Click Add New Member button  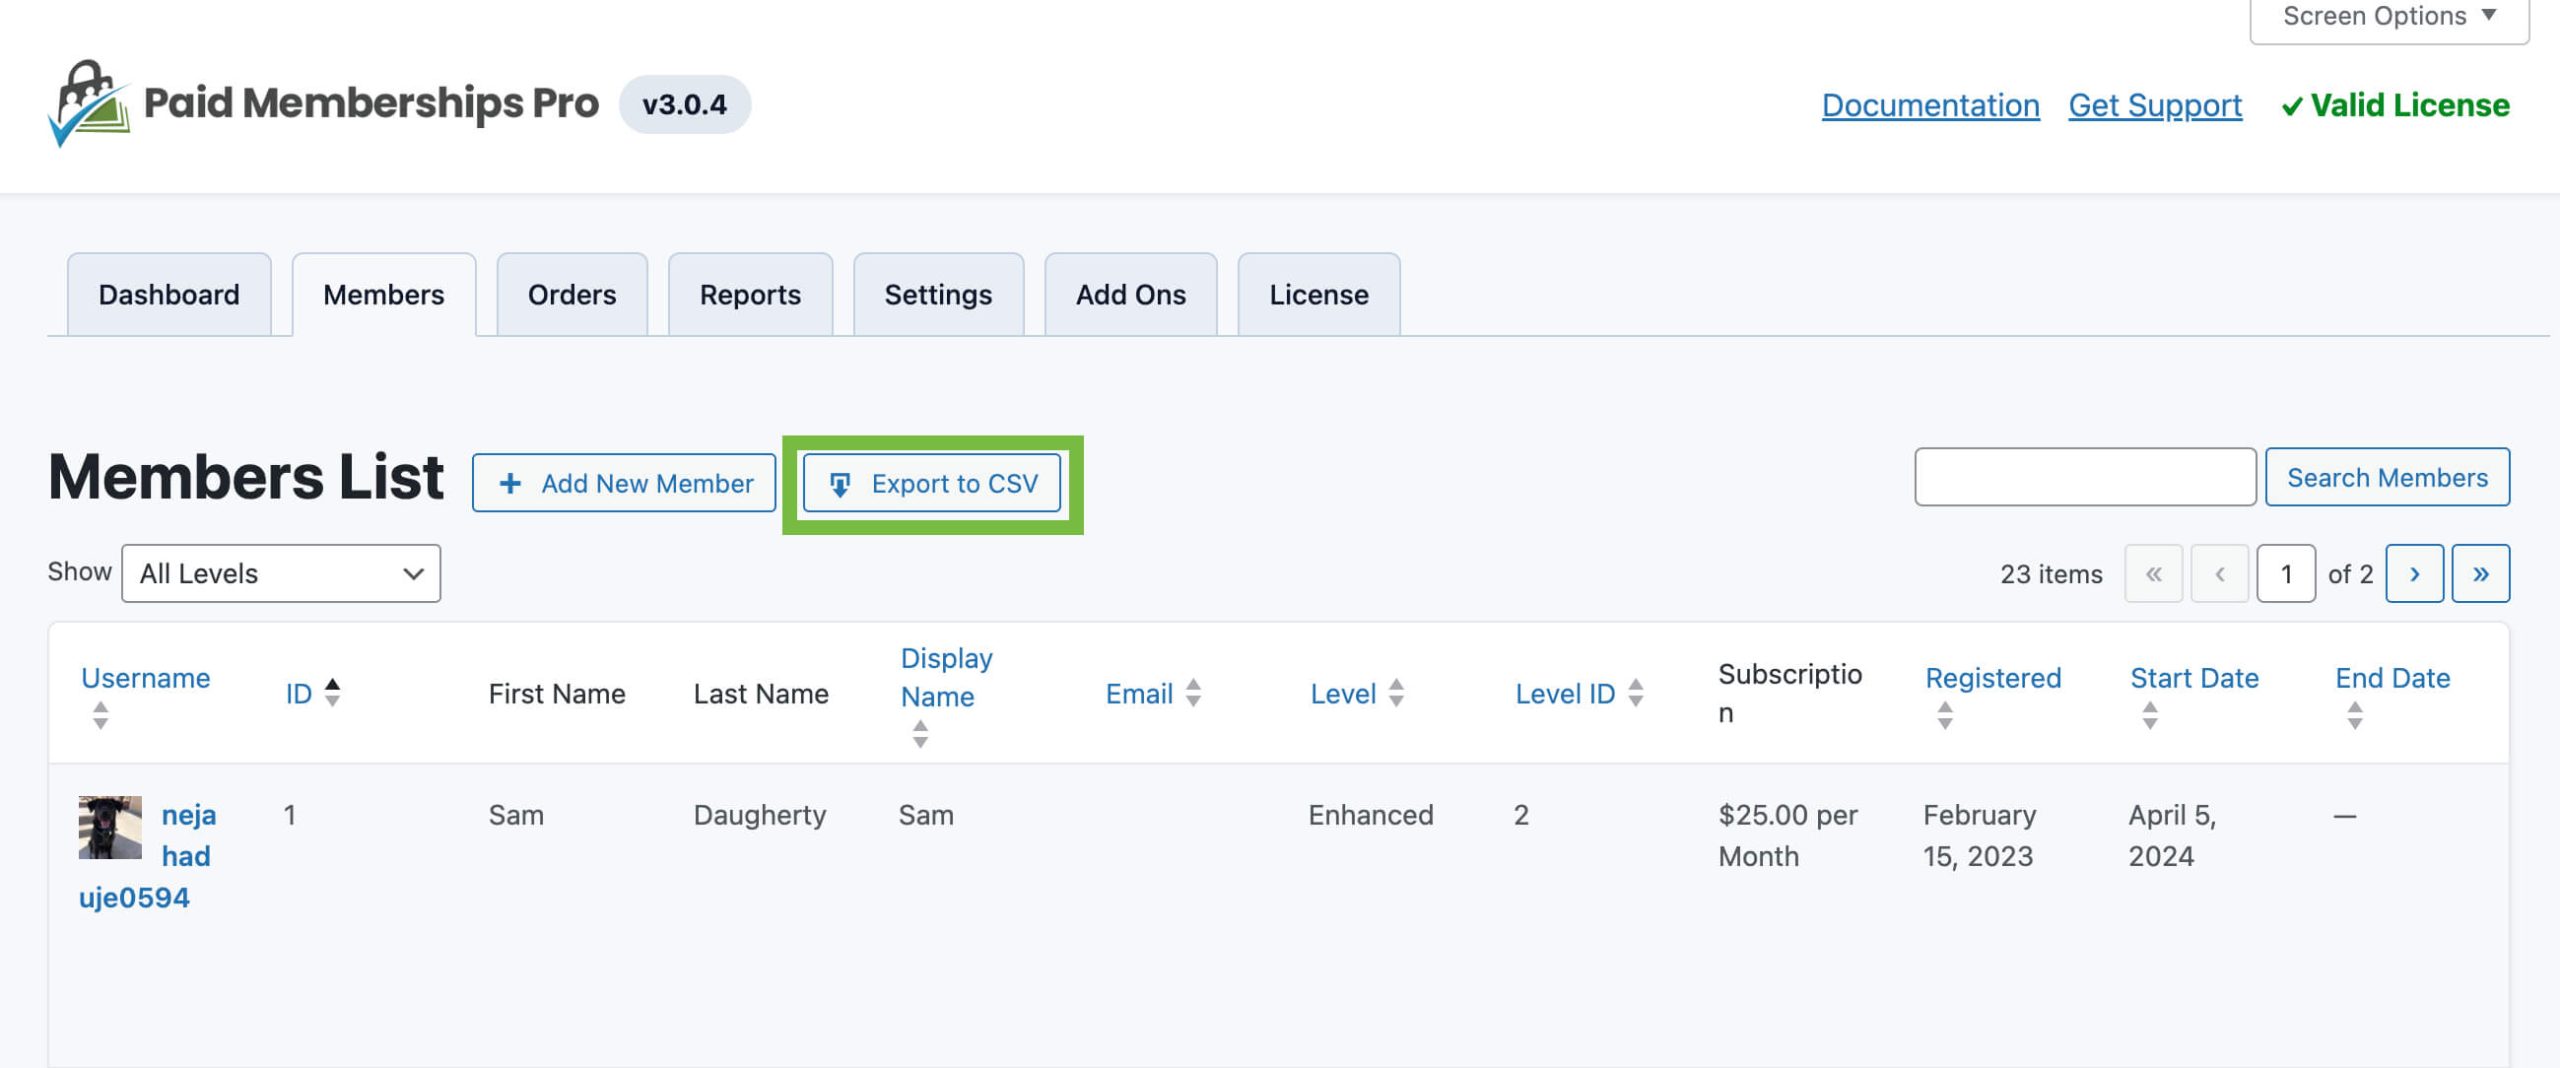624,483
